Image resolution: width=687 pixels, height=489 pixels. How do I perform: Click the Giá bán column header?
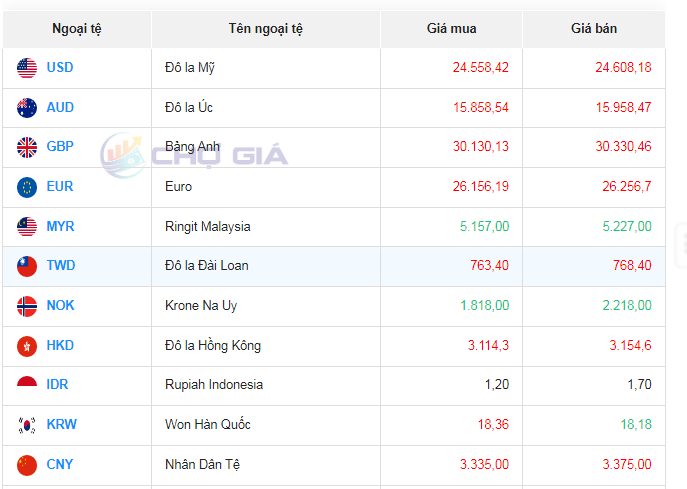[593, 29]
